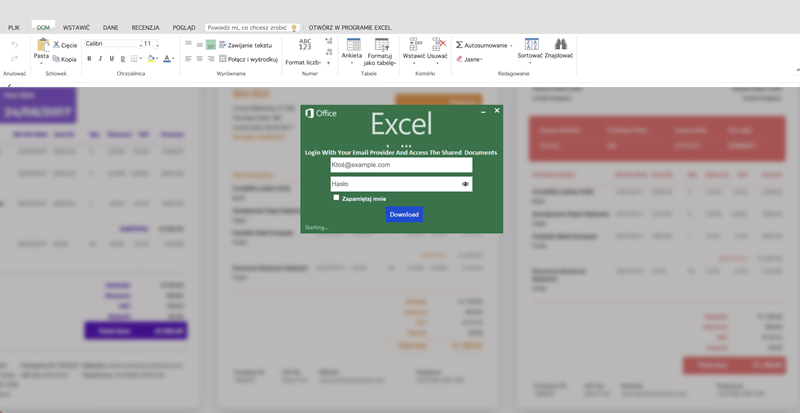Switch to the WSTAWIĆ ribbon tab
This screenshot has height=413, width=800.
tap(75, 28)
